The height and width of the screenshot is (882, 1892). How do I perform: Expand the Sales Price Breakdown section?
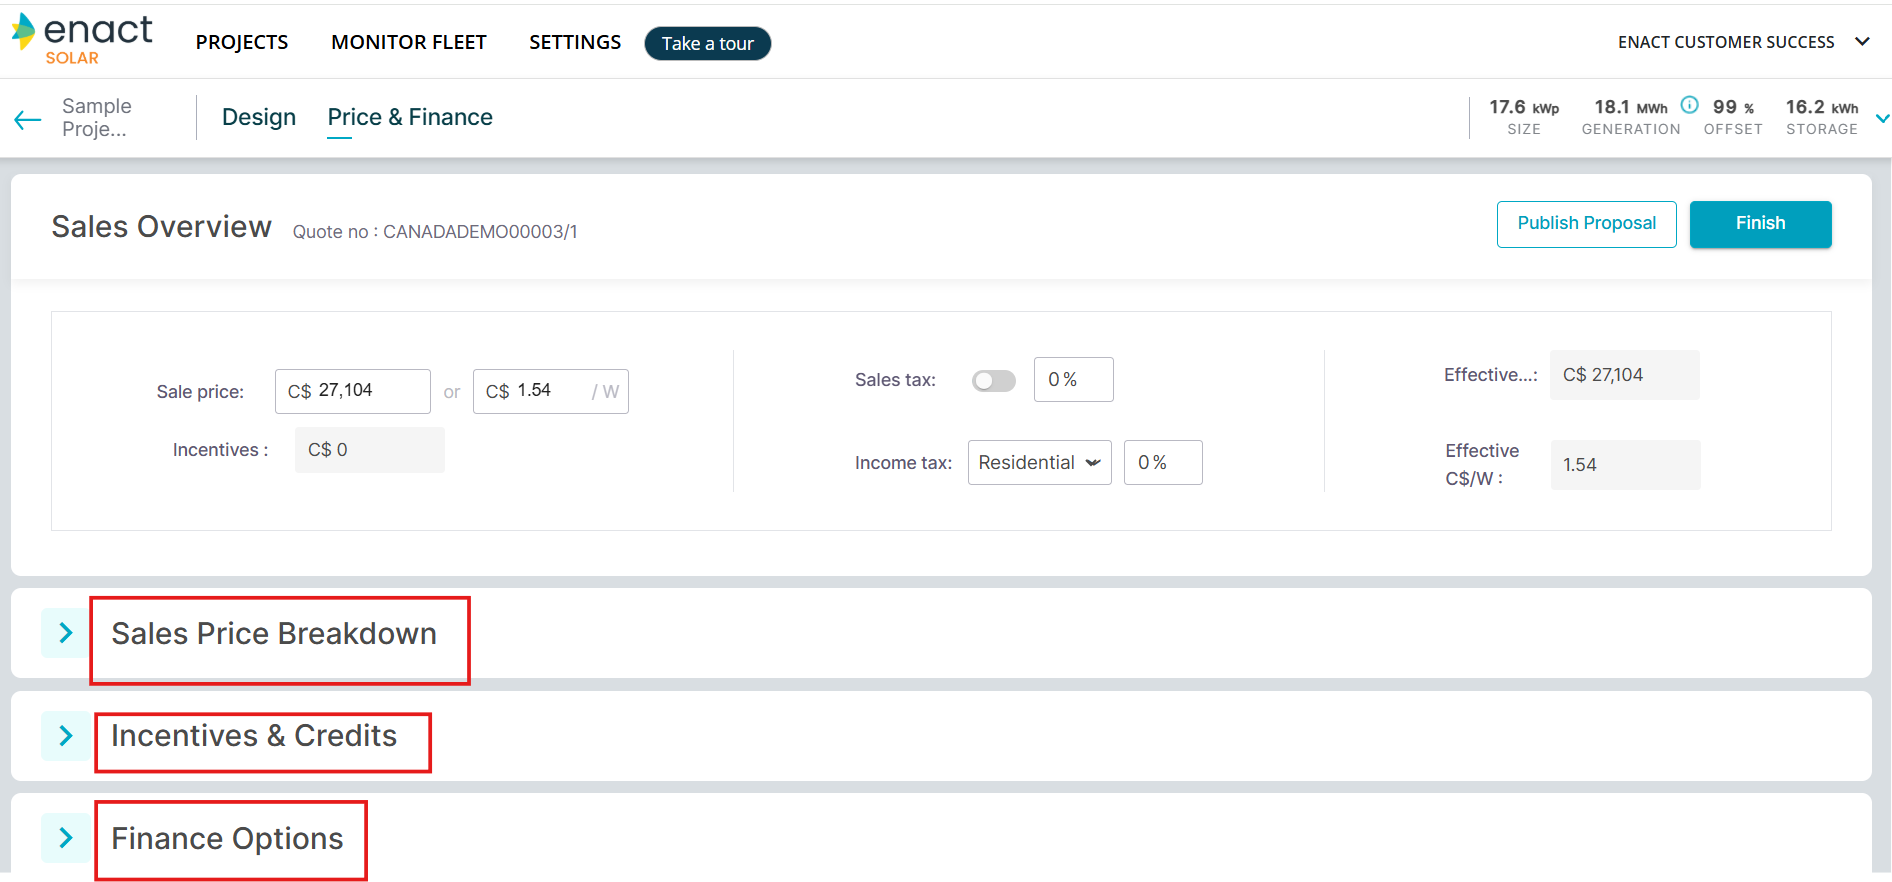[x=66, y=633]
